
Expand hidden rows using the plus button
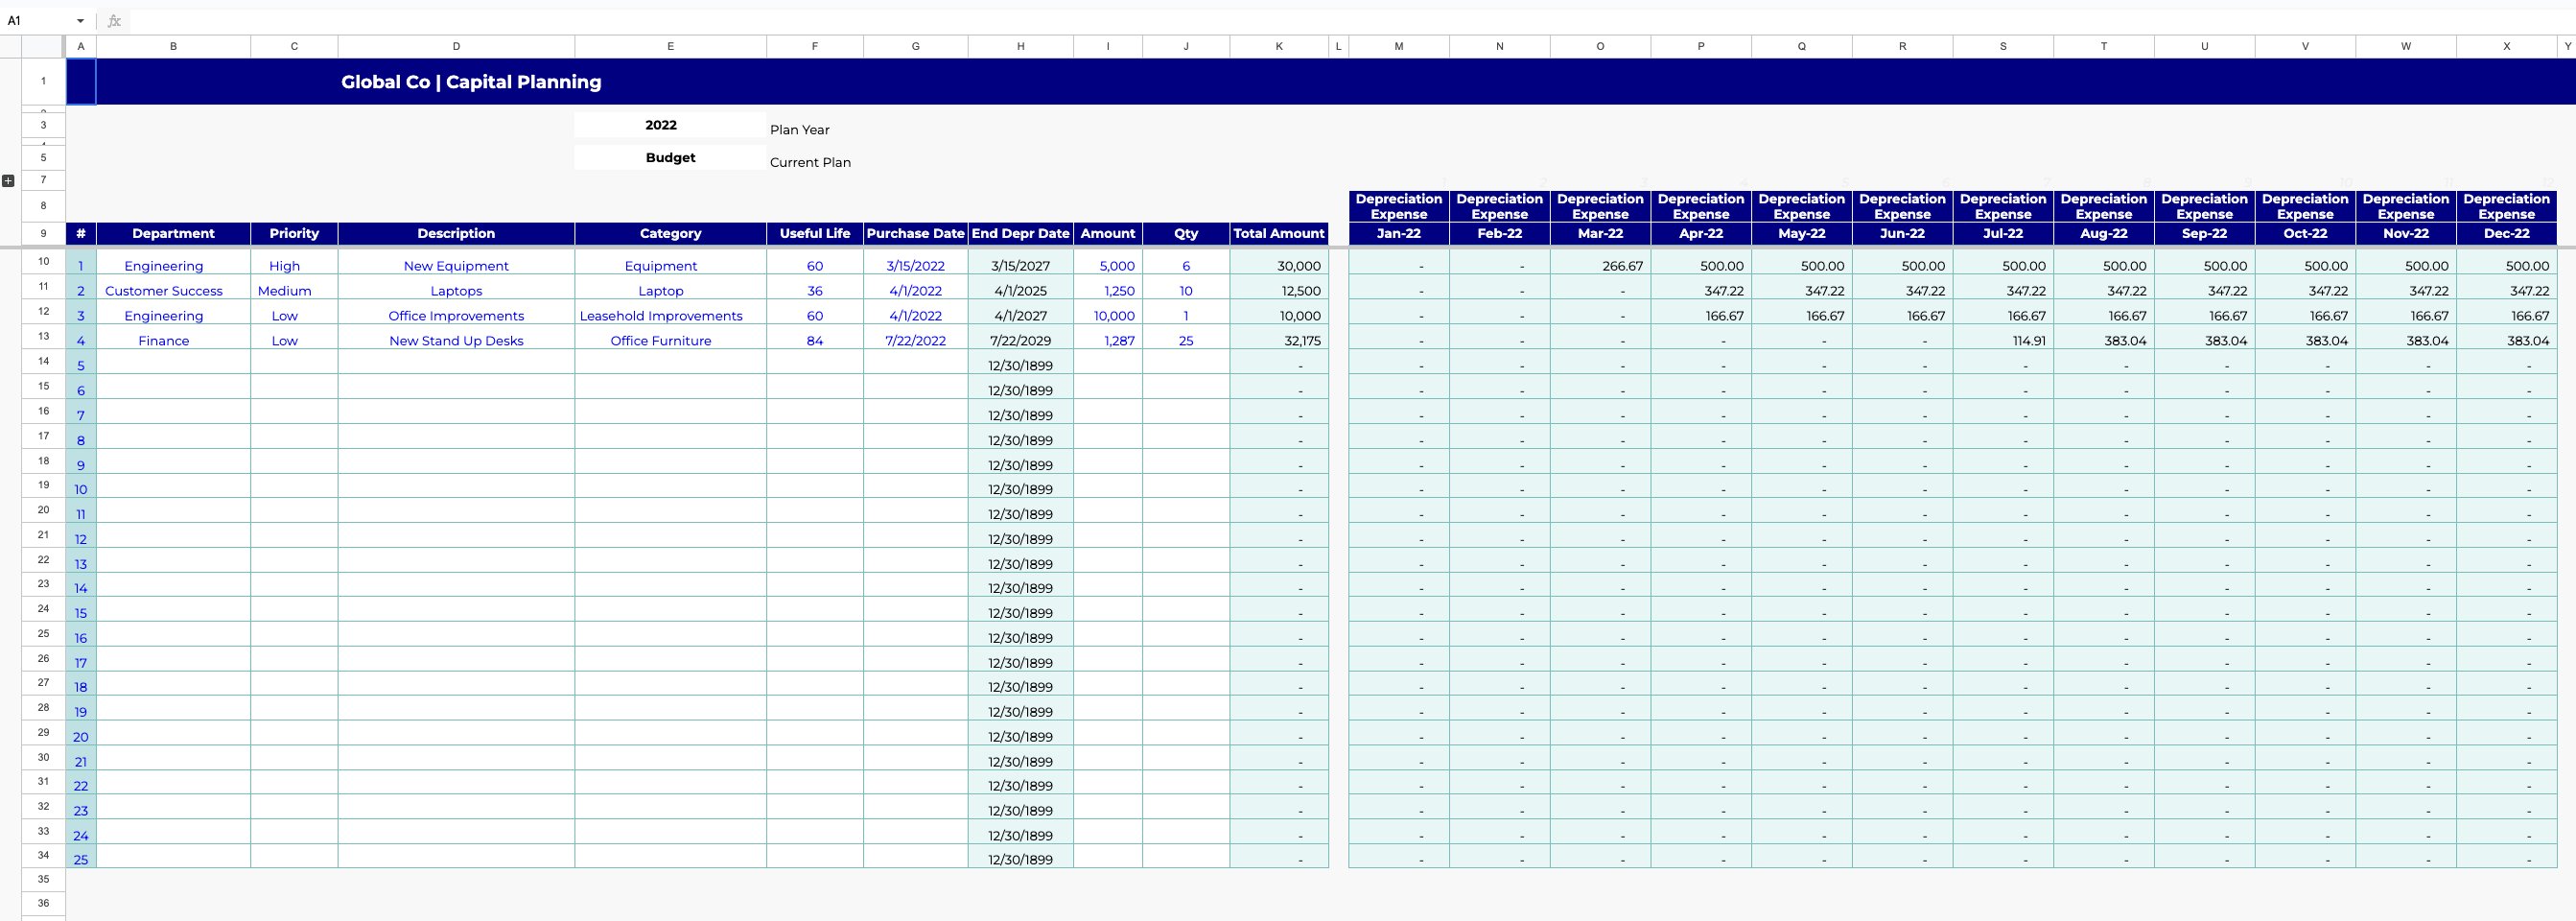click(x=8, y=180)
